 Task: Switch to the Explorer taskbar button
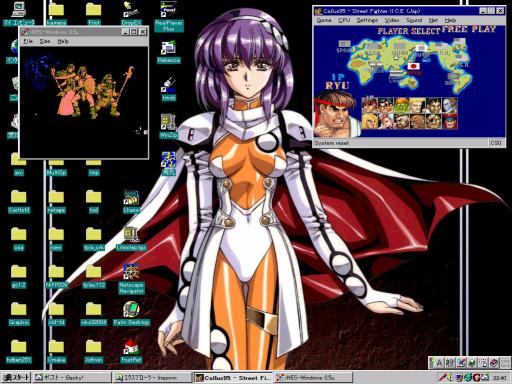click(x=152, y=378)
